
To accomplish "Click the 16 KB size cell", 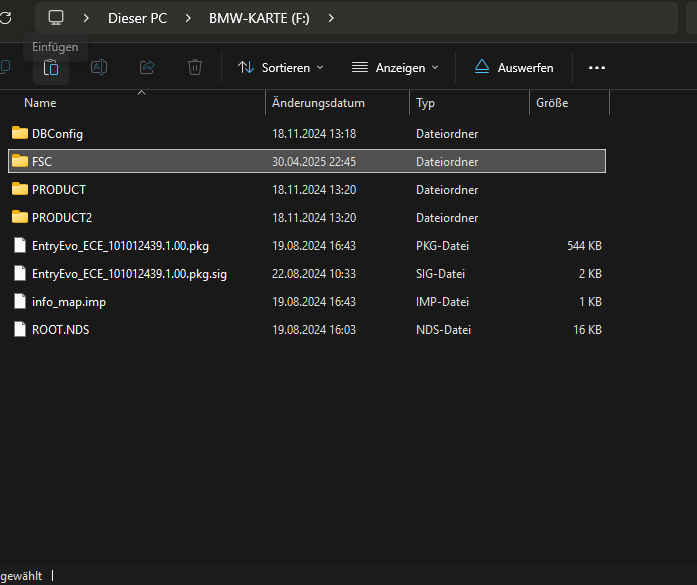I will coord(587,329).
